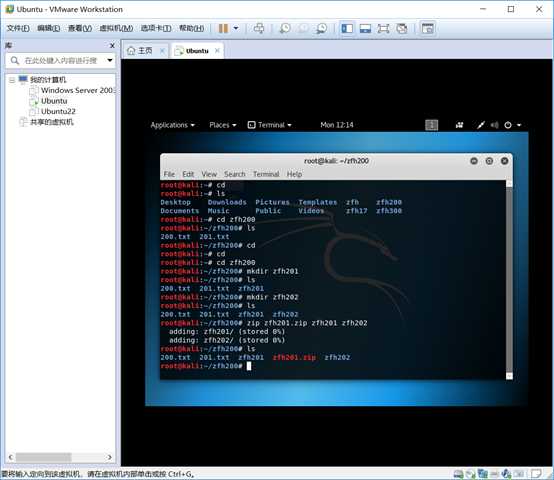
Task: Click the pause virtual machine toolbar icon
Action: tap(223, 28)
